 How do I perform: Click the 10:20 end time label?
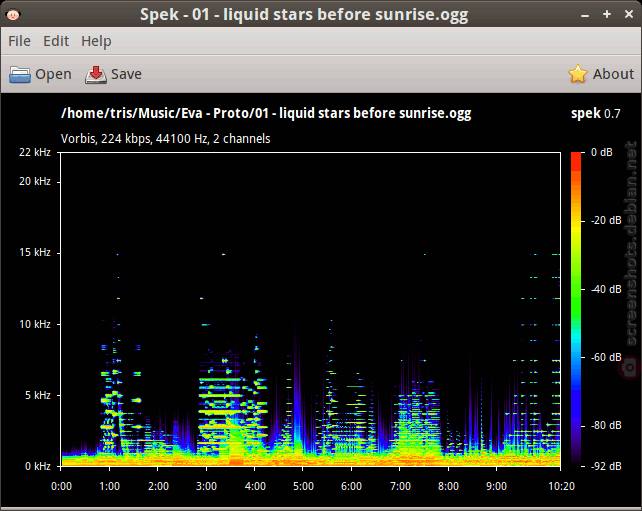tap(561, 486)
